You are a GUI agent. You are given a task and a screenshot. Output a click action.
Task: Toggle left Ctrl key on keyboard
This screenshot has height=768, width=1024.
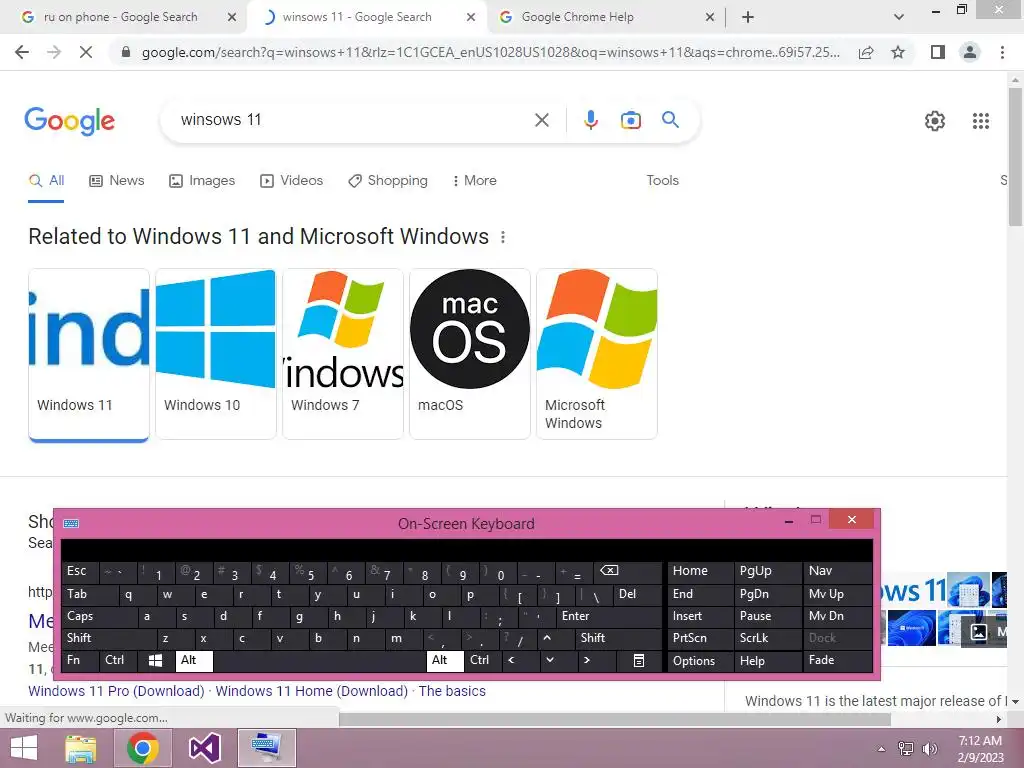tap(118, 661)
